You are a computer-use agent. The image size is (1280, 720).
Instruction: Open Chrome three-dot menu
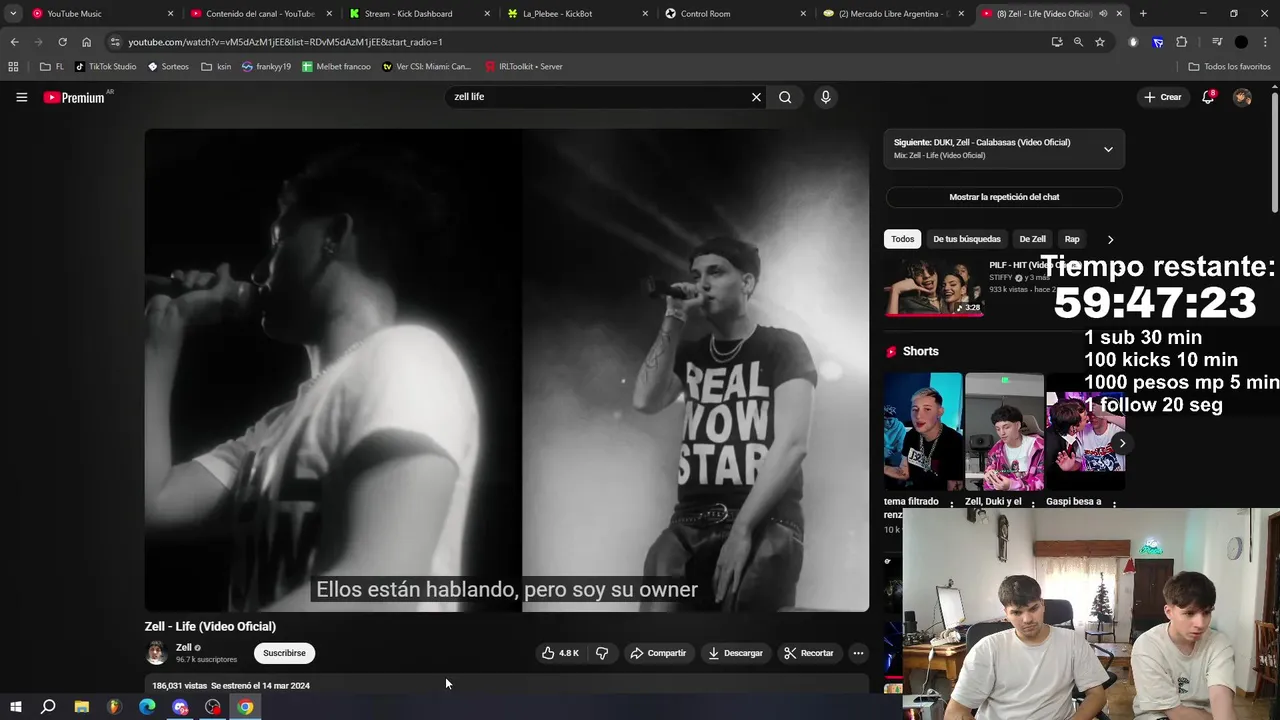(x=1266, y=42)
